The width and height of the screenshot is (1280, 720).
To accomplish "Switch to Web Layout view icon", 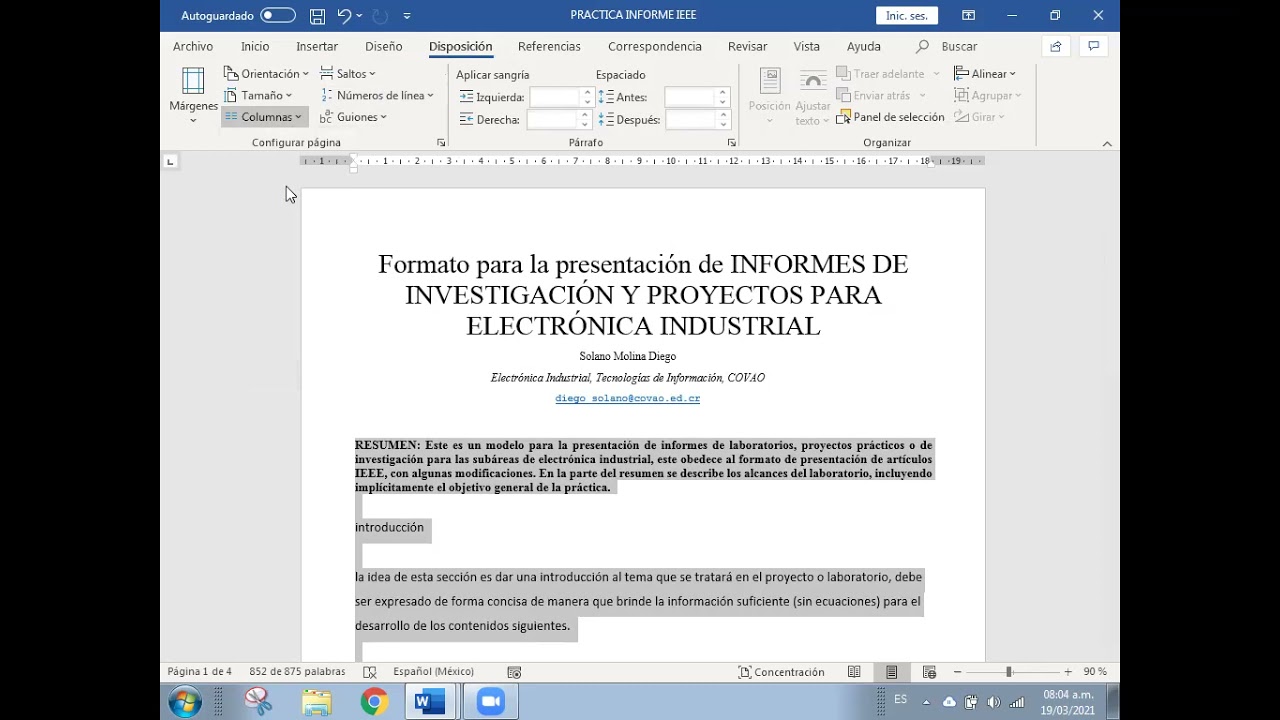I will (929, 672).
